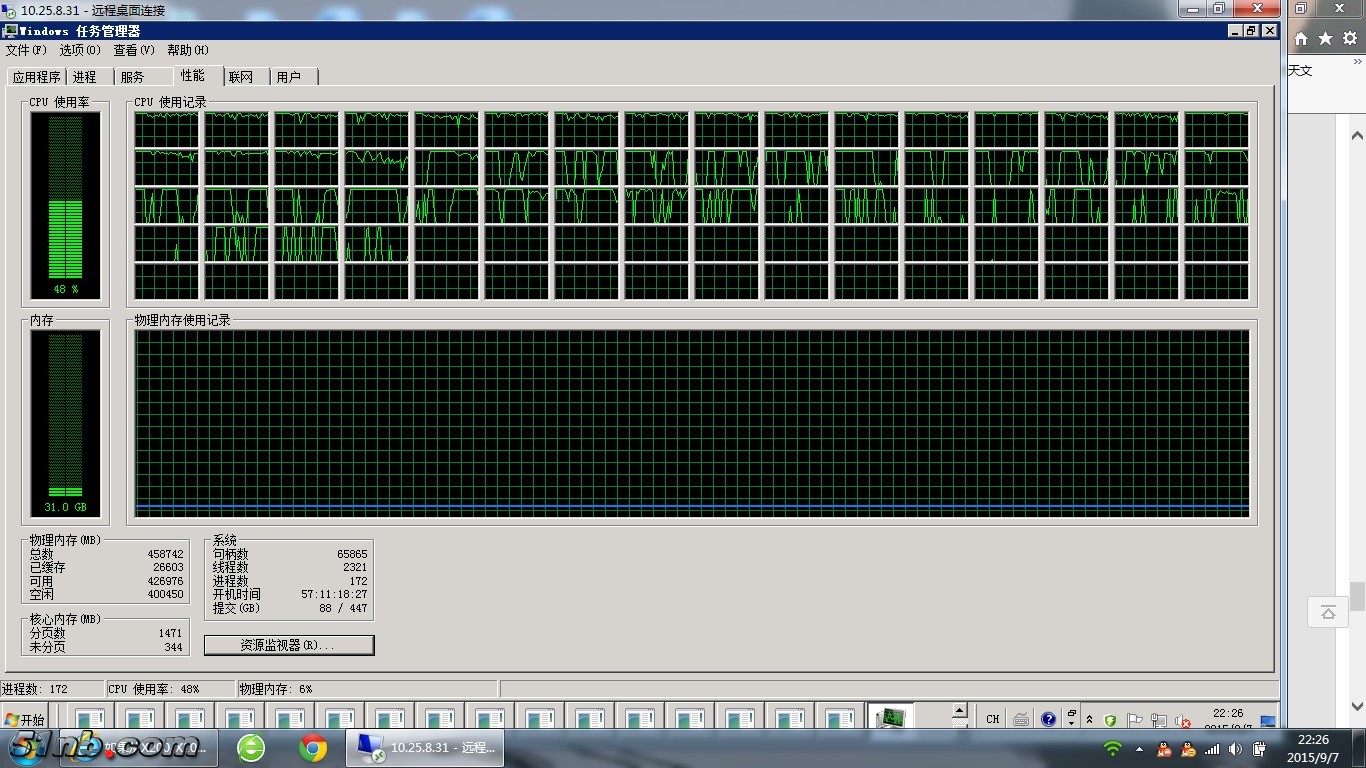Click the remote tray blue help icon
Screen dimensions: 1366x768
(1048, 719)
